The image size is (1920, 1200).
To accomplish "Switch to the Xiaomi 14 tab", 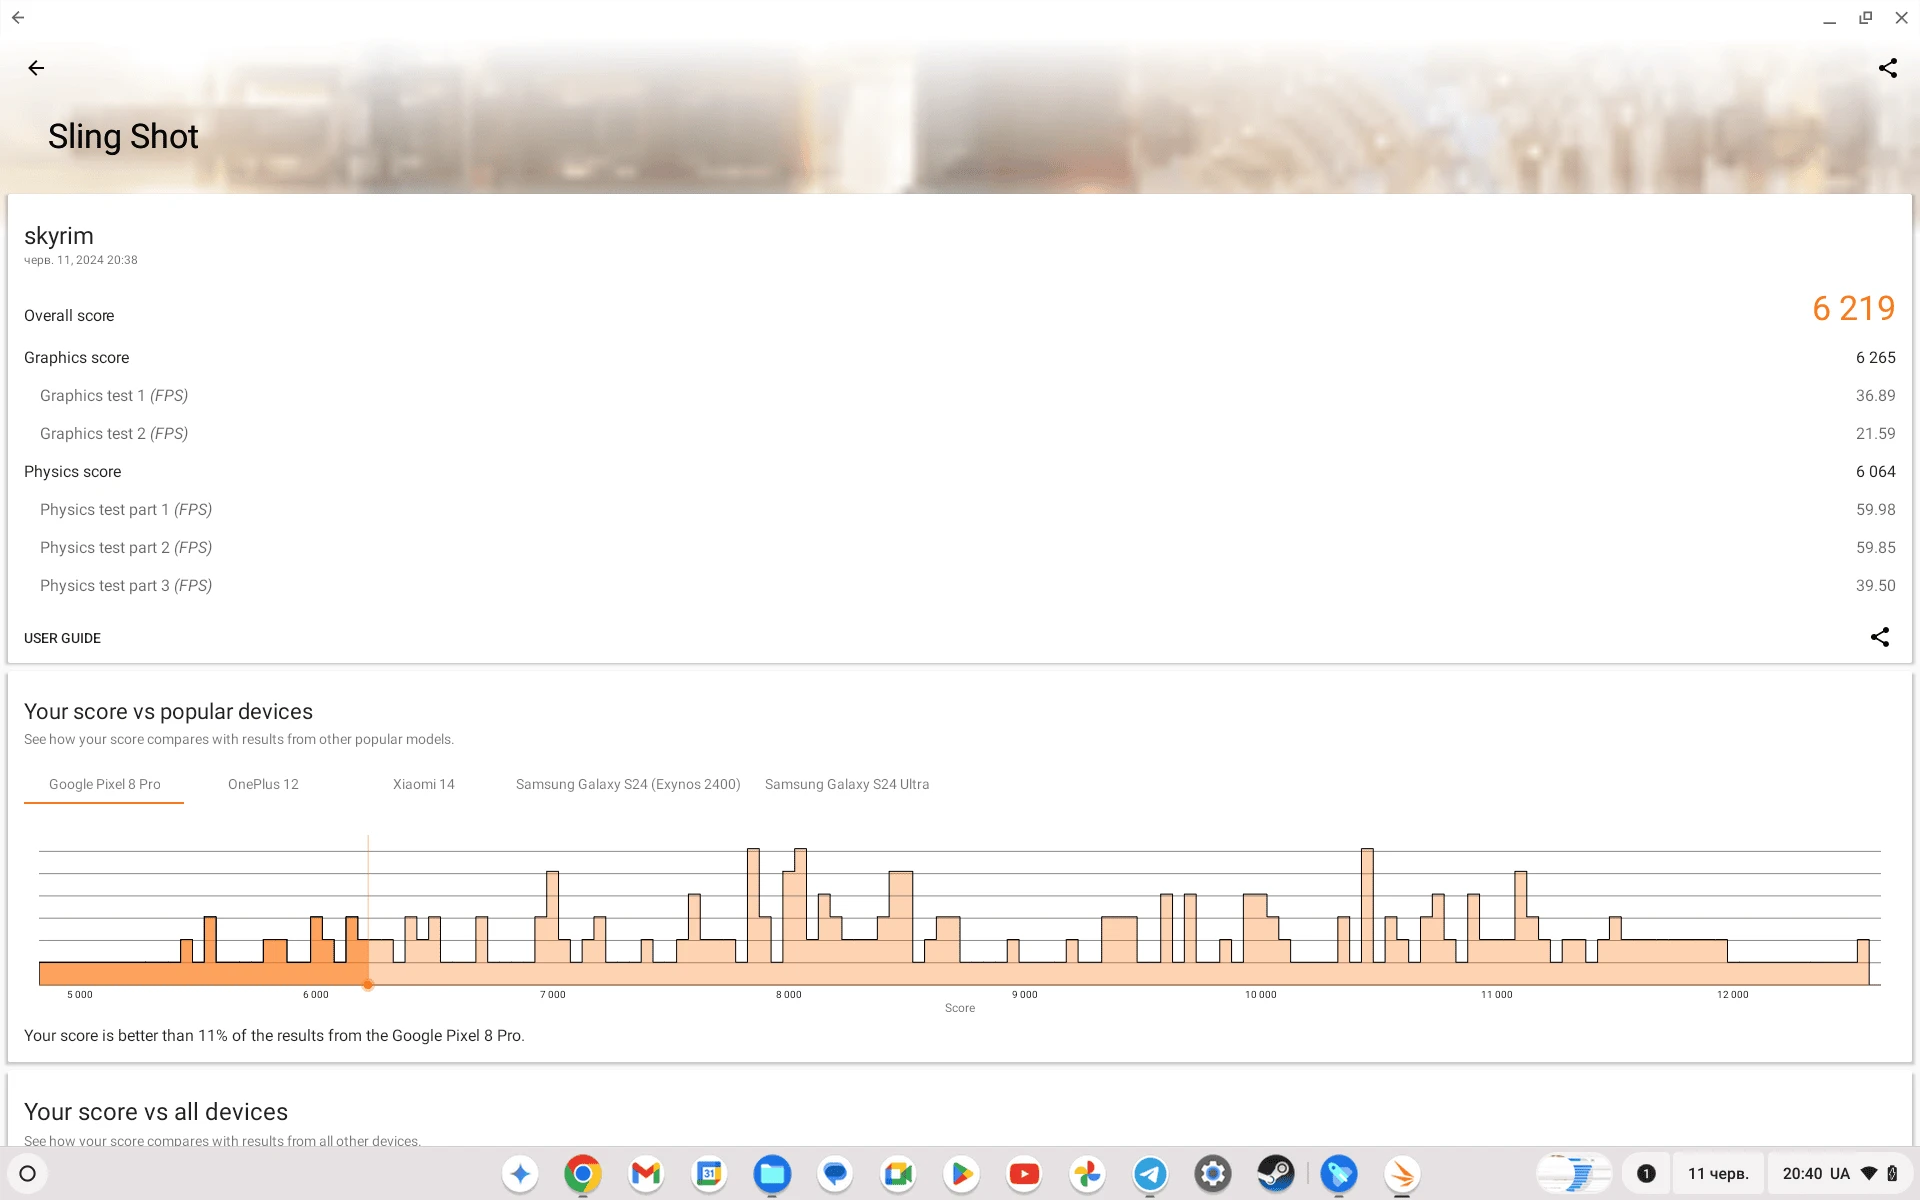I will click(423, 784).
